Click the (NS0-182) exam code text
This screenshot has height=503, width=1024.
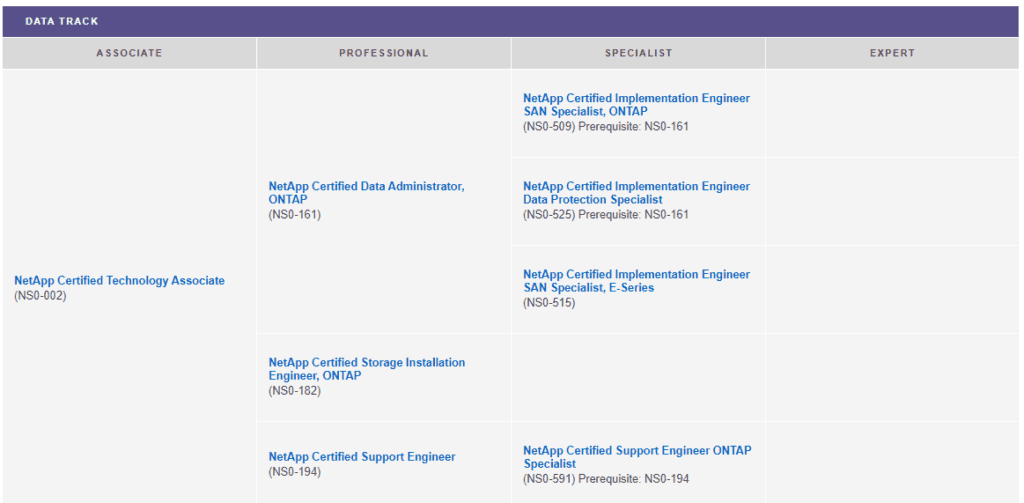[294, 391]
